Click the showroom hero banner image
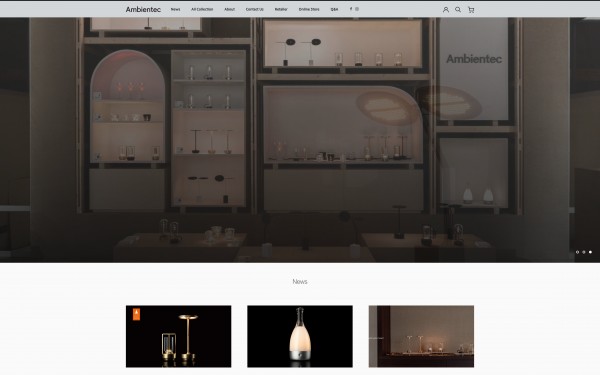 (300, 140)
